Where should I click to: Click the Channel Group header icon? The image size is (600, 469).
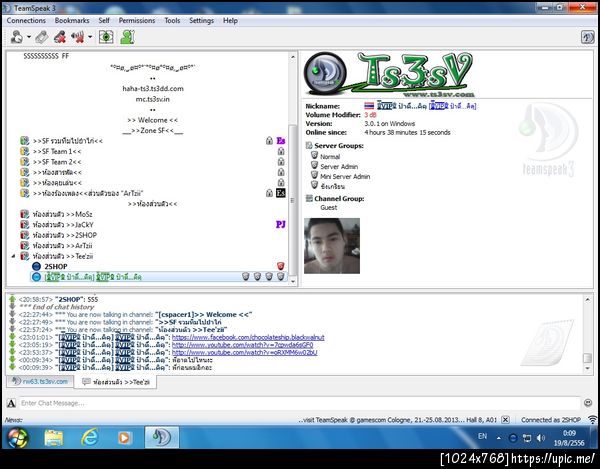coord(309,198)
